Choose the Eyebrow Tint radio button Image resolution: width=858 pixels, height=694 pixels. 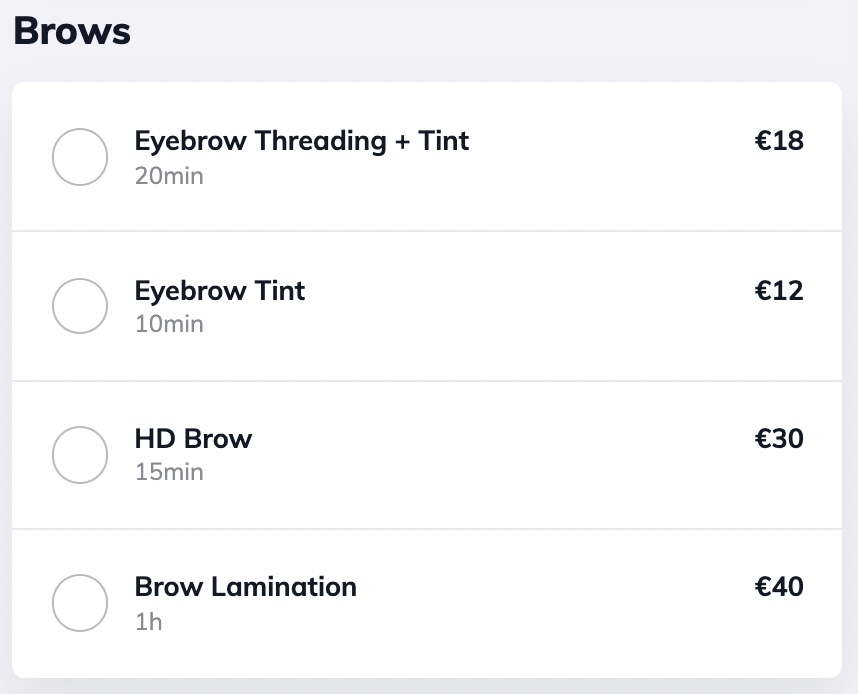(80, 306)
